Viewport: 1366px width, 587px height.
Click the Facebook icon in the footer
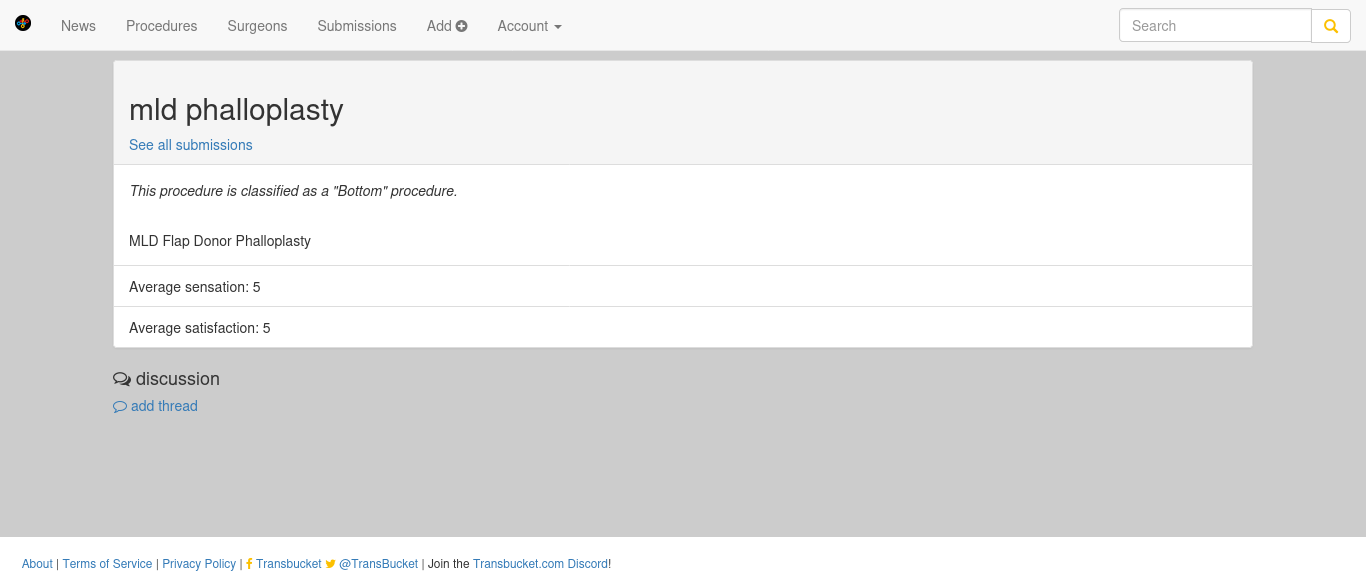(249, 564)
